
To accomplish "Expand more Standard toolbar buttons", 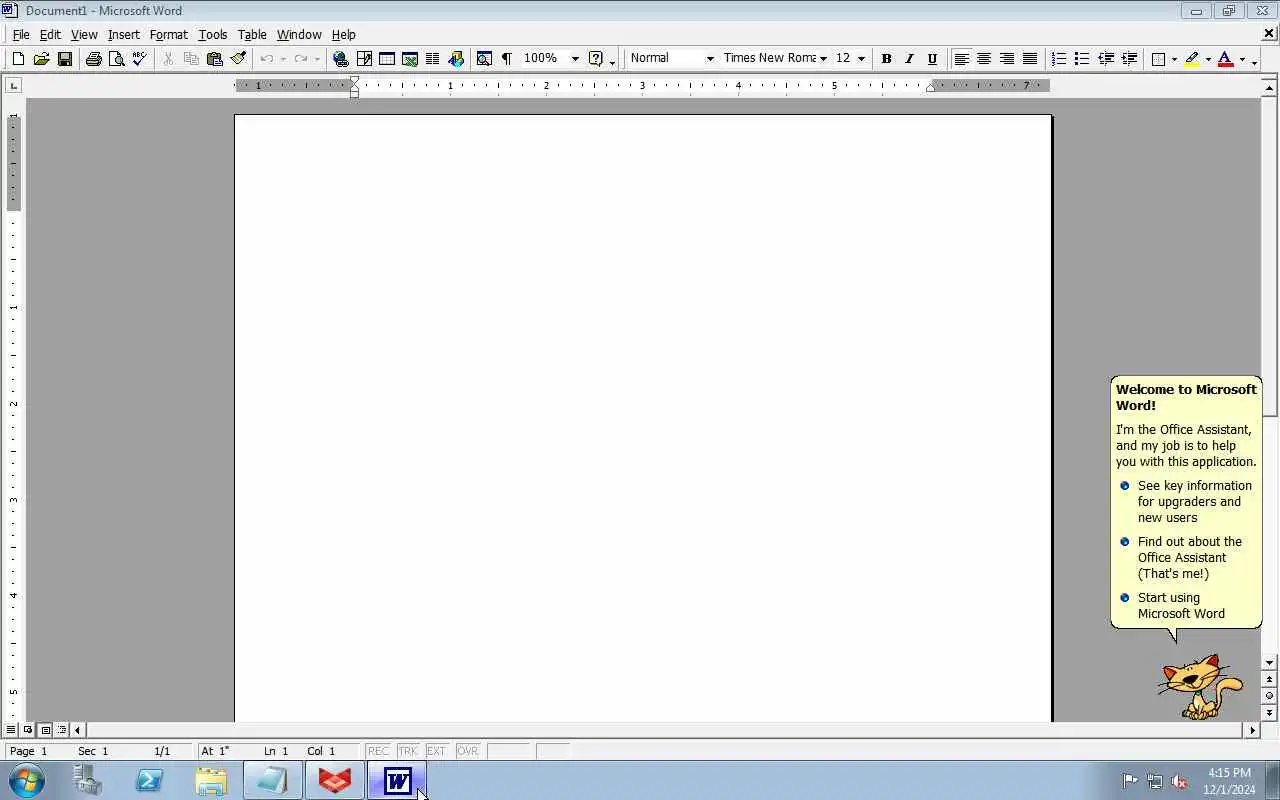I will tap(612, 60).
